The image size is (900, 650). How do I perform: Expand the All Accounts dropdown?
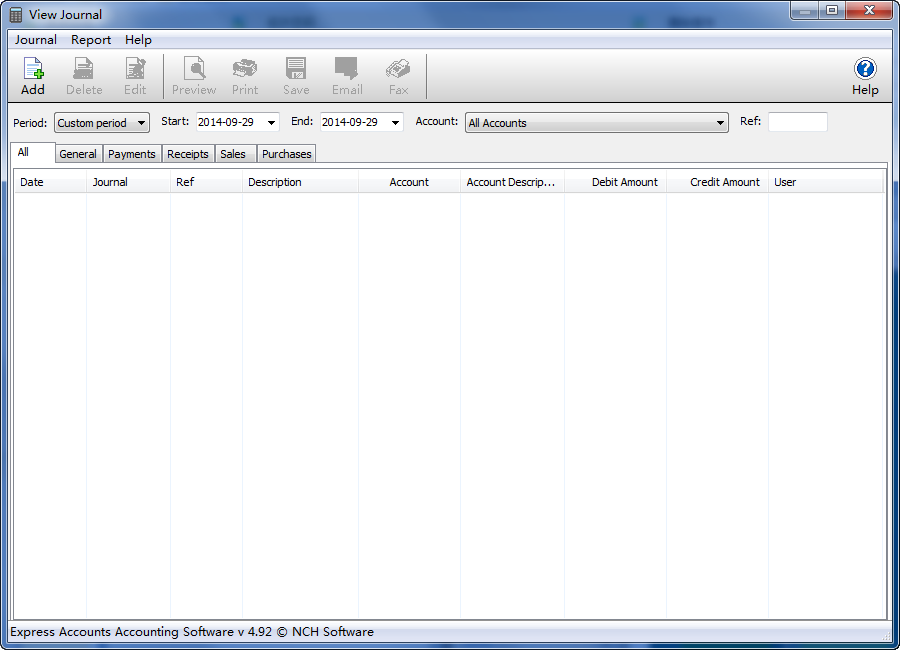596,122
